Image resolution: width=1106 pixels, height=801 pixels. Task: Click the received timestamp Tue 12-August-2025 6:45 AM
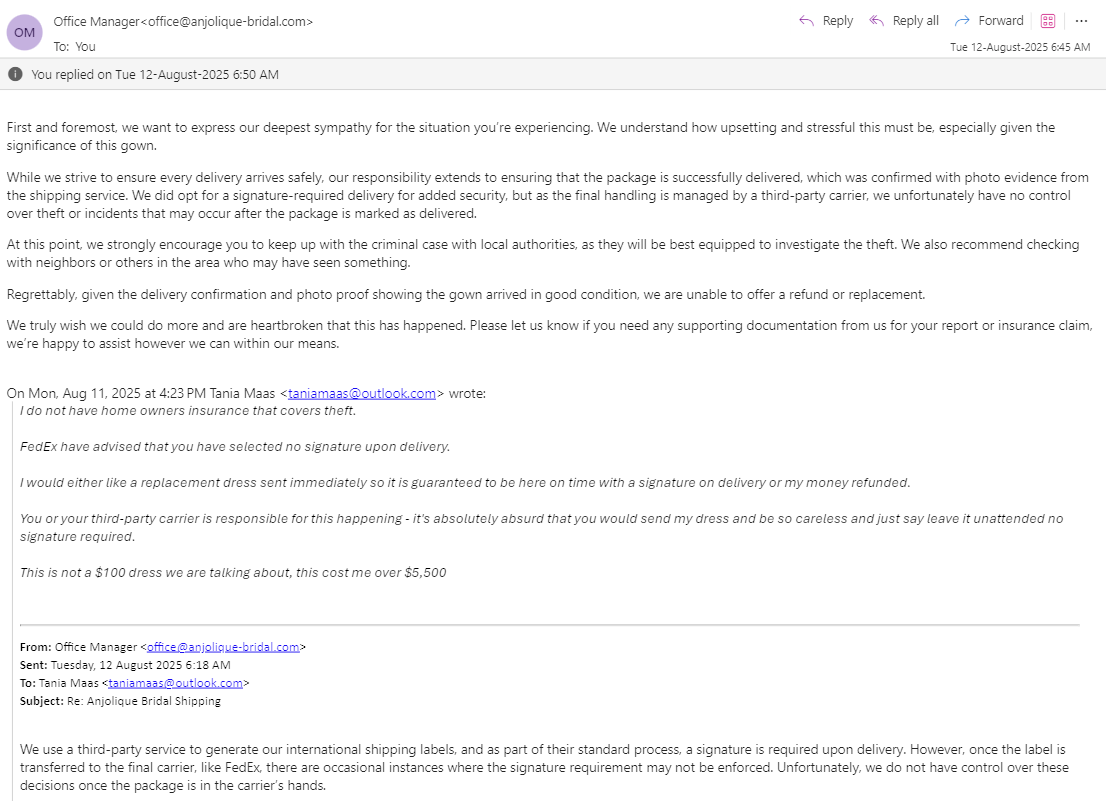pyautogui.click(x=1020, y=47)
